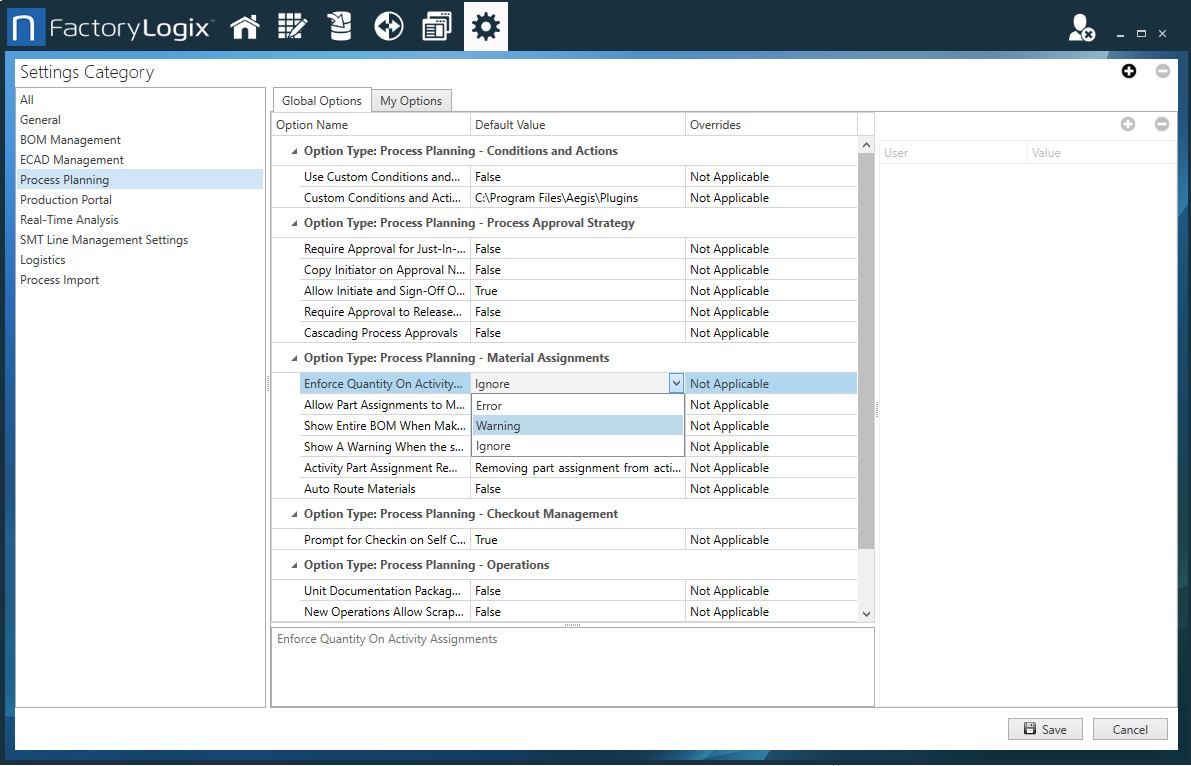Cancel the settings changes

(x=1130, y=729)
